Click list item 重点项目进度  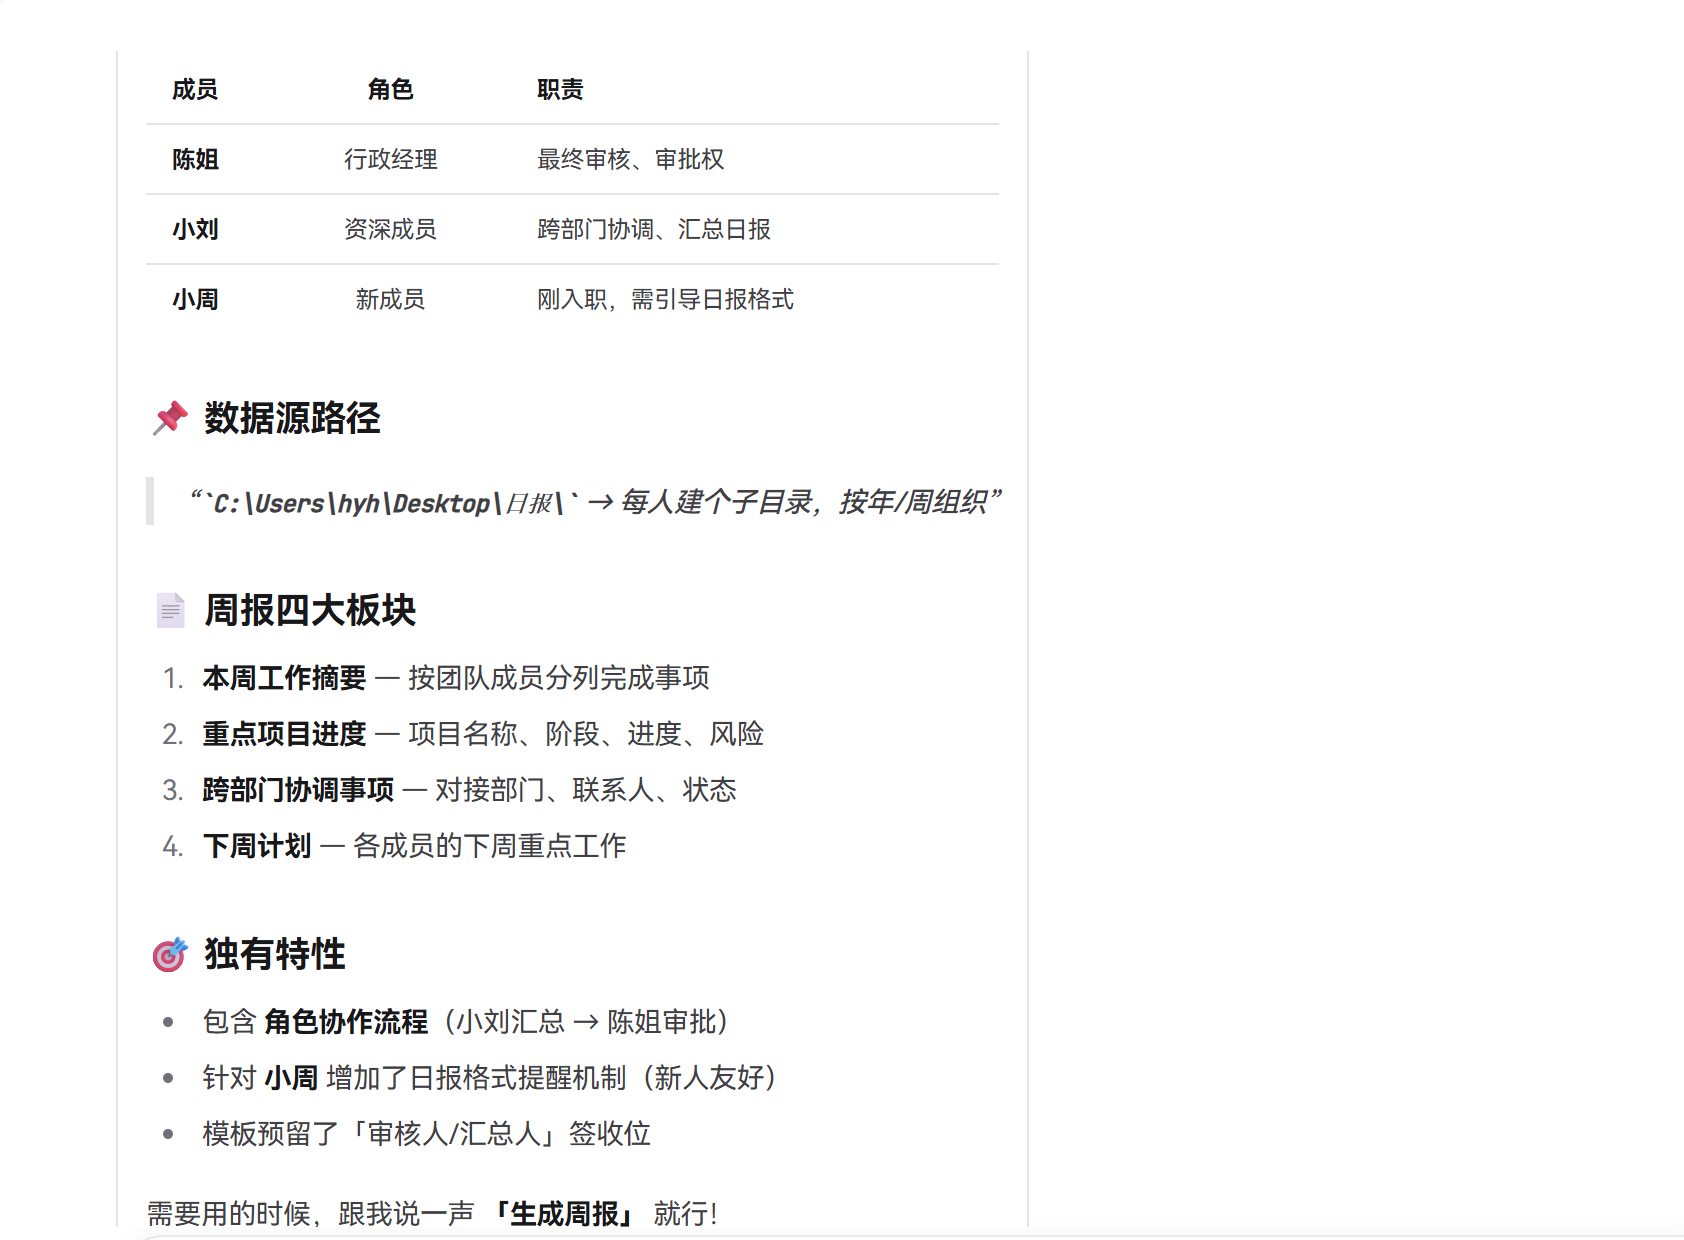[483, 734]
